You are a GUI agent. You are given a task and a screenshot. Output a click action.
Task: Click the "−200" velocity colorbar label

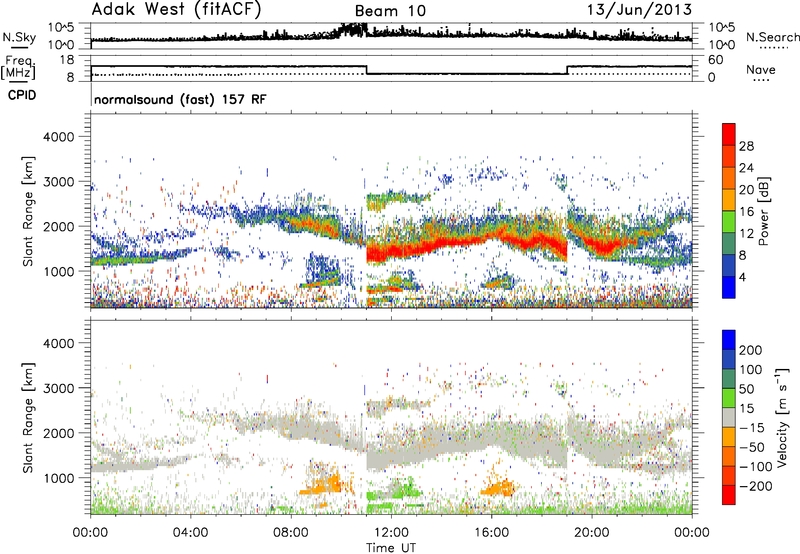tap(756, 486)
